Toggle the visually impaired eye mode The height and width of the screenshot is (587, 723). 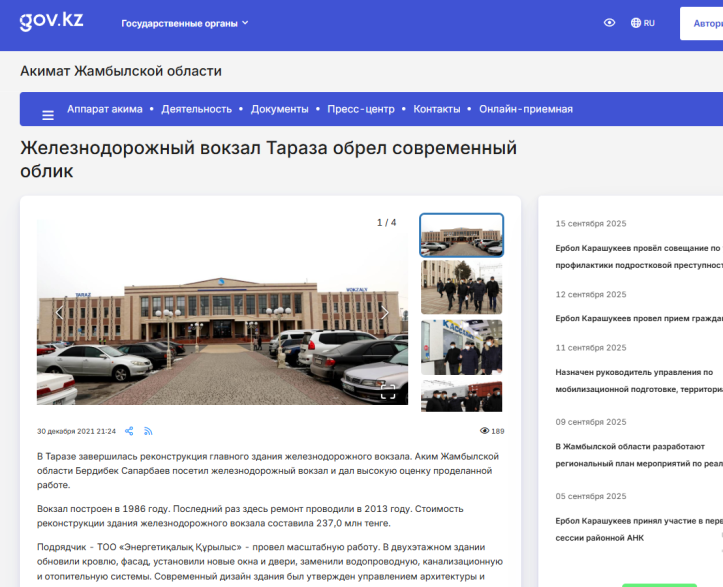pos(609,23)
